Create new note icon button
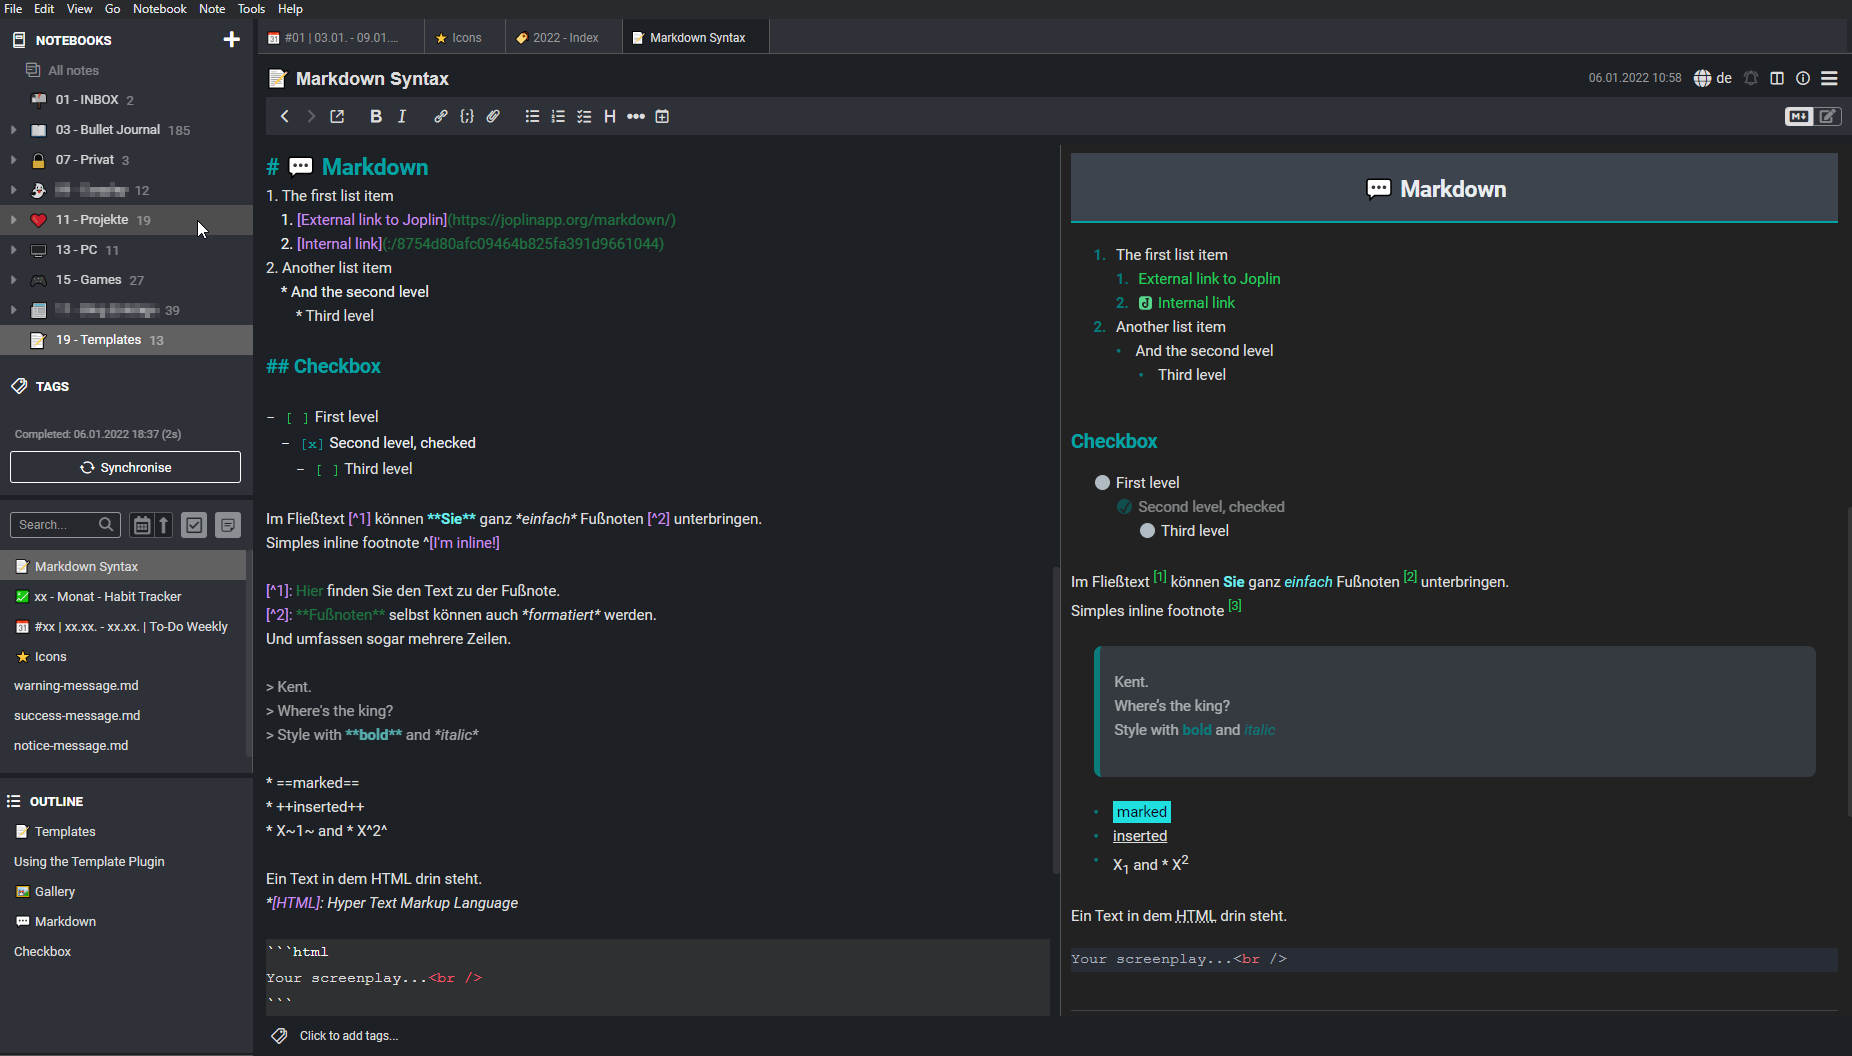1852x1056 pixels. coord(228,525)
